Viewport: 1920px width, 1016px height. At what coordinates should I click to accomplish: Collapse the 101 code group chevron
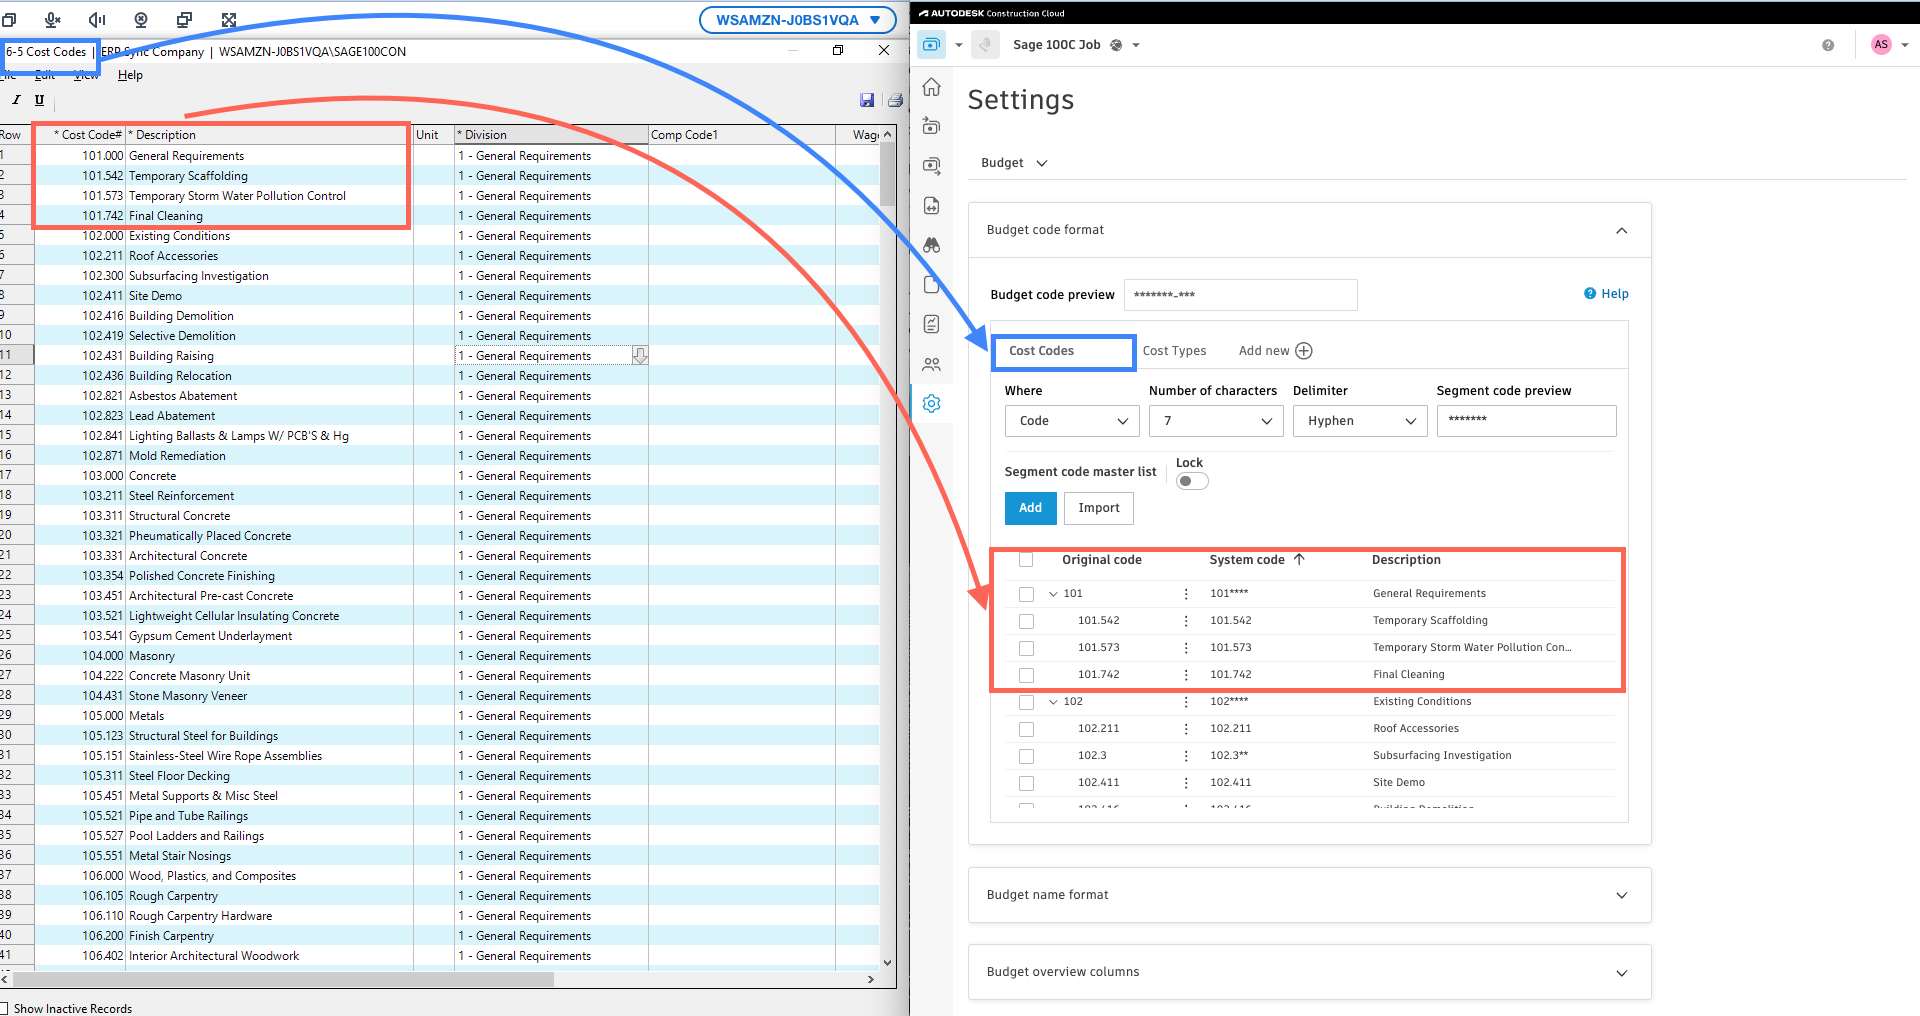point(1053,594)
